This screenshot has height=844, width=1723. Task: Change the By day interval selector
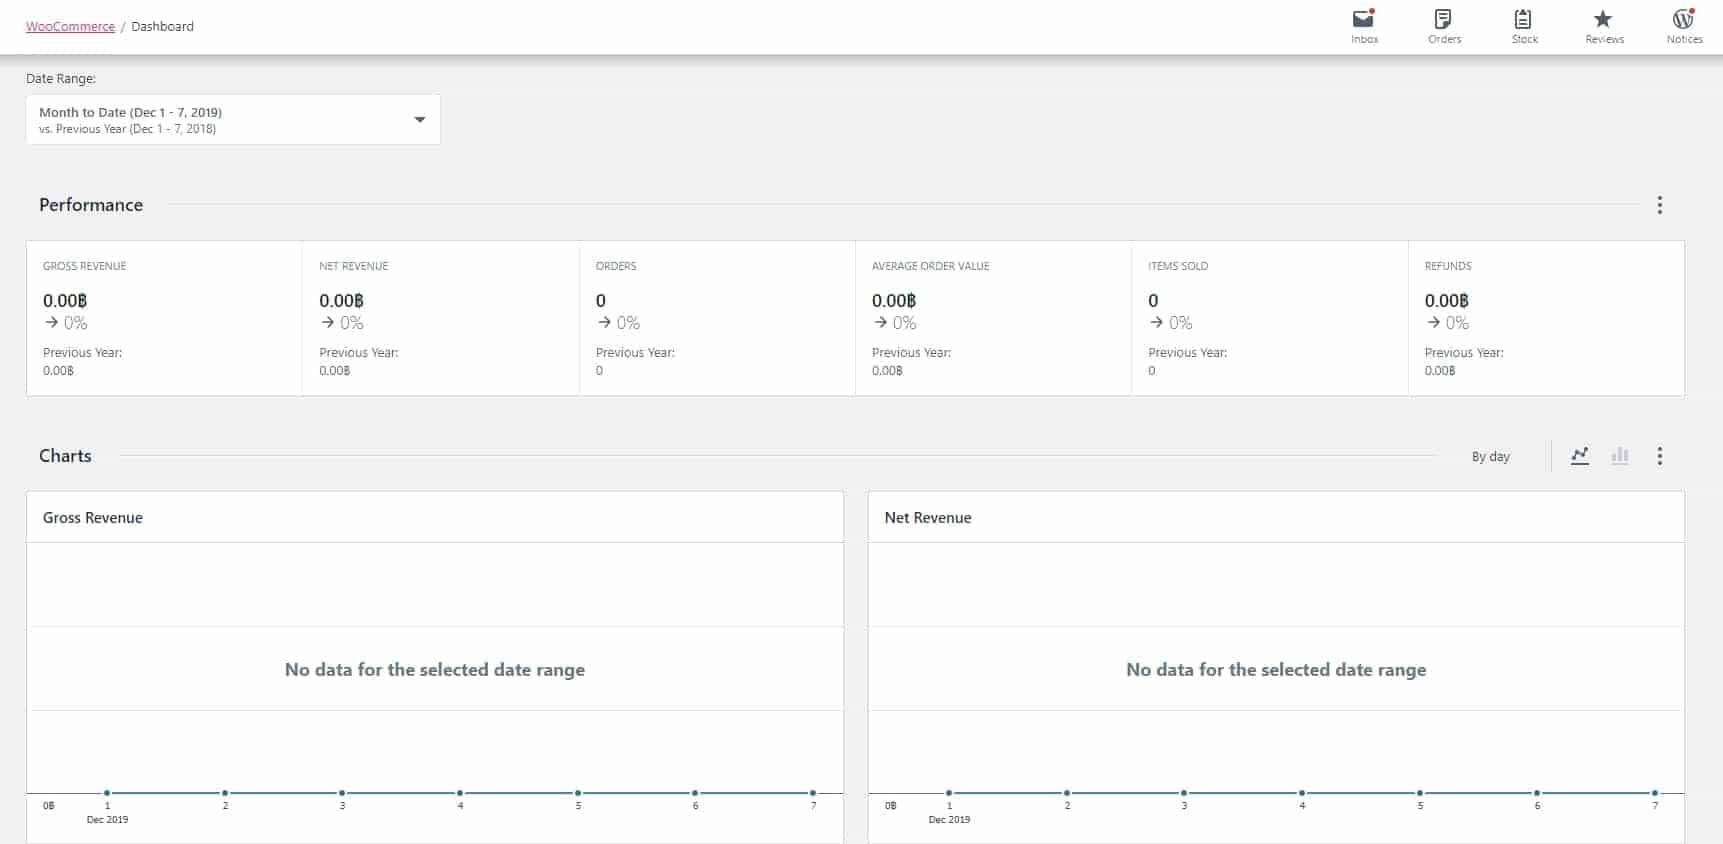[x=1490, y=457]
